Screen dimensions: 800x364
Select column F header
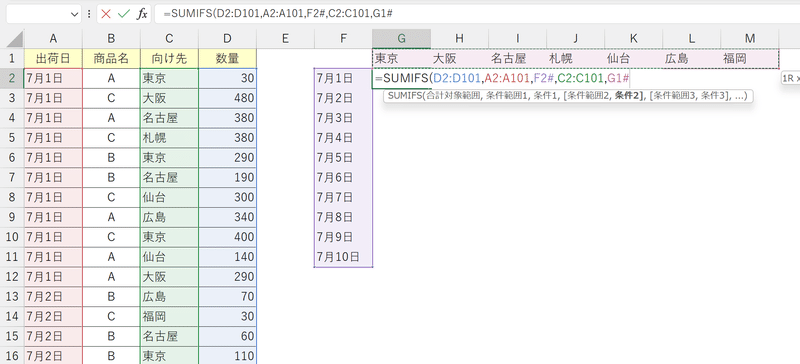coord(343,38)
